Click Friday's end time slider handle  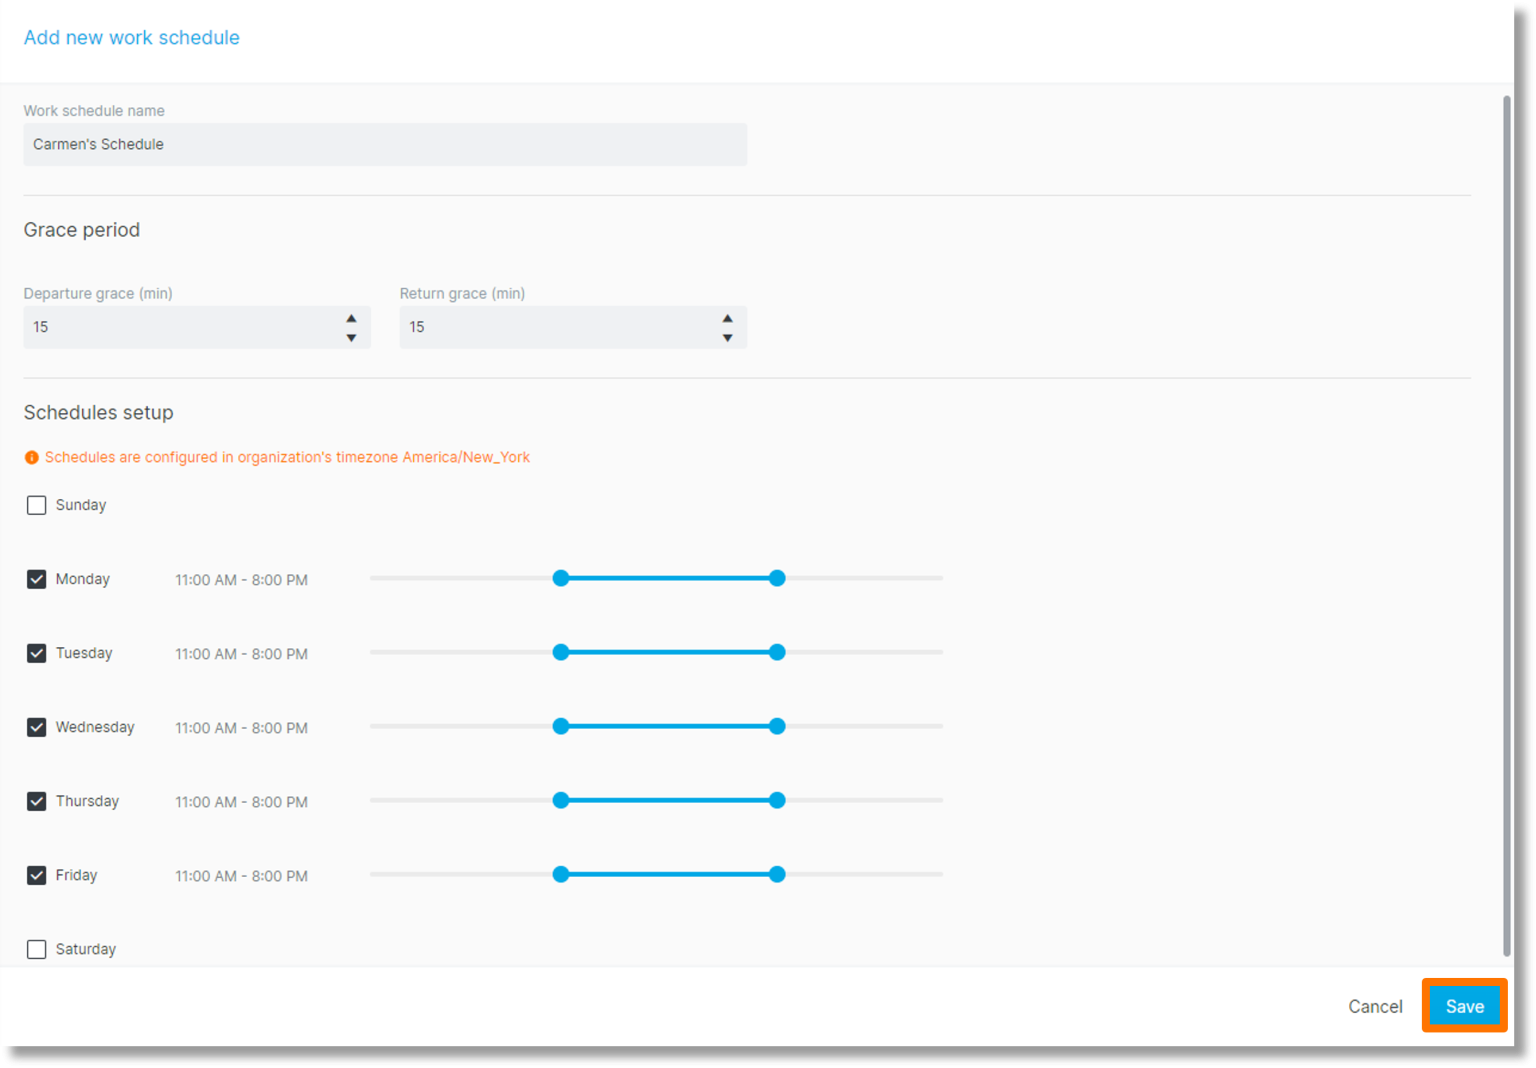[x=777, y=874]
